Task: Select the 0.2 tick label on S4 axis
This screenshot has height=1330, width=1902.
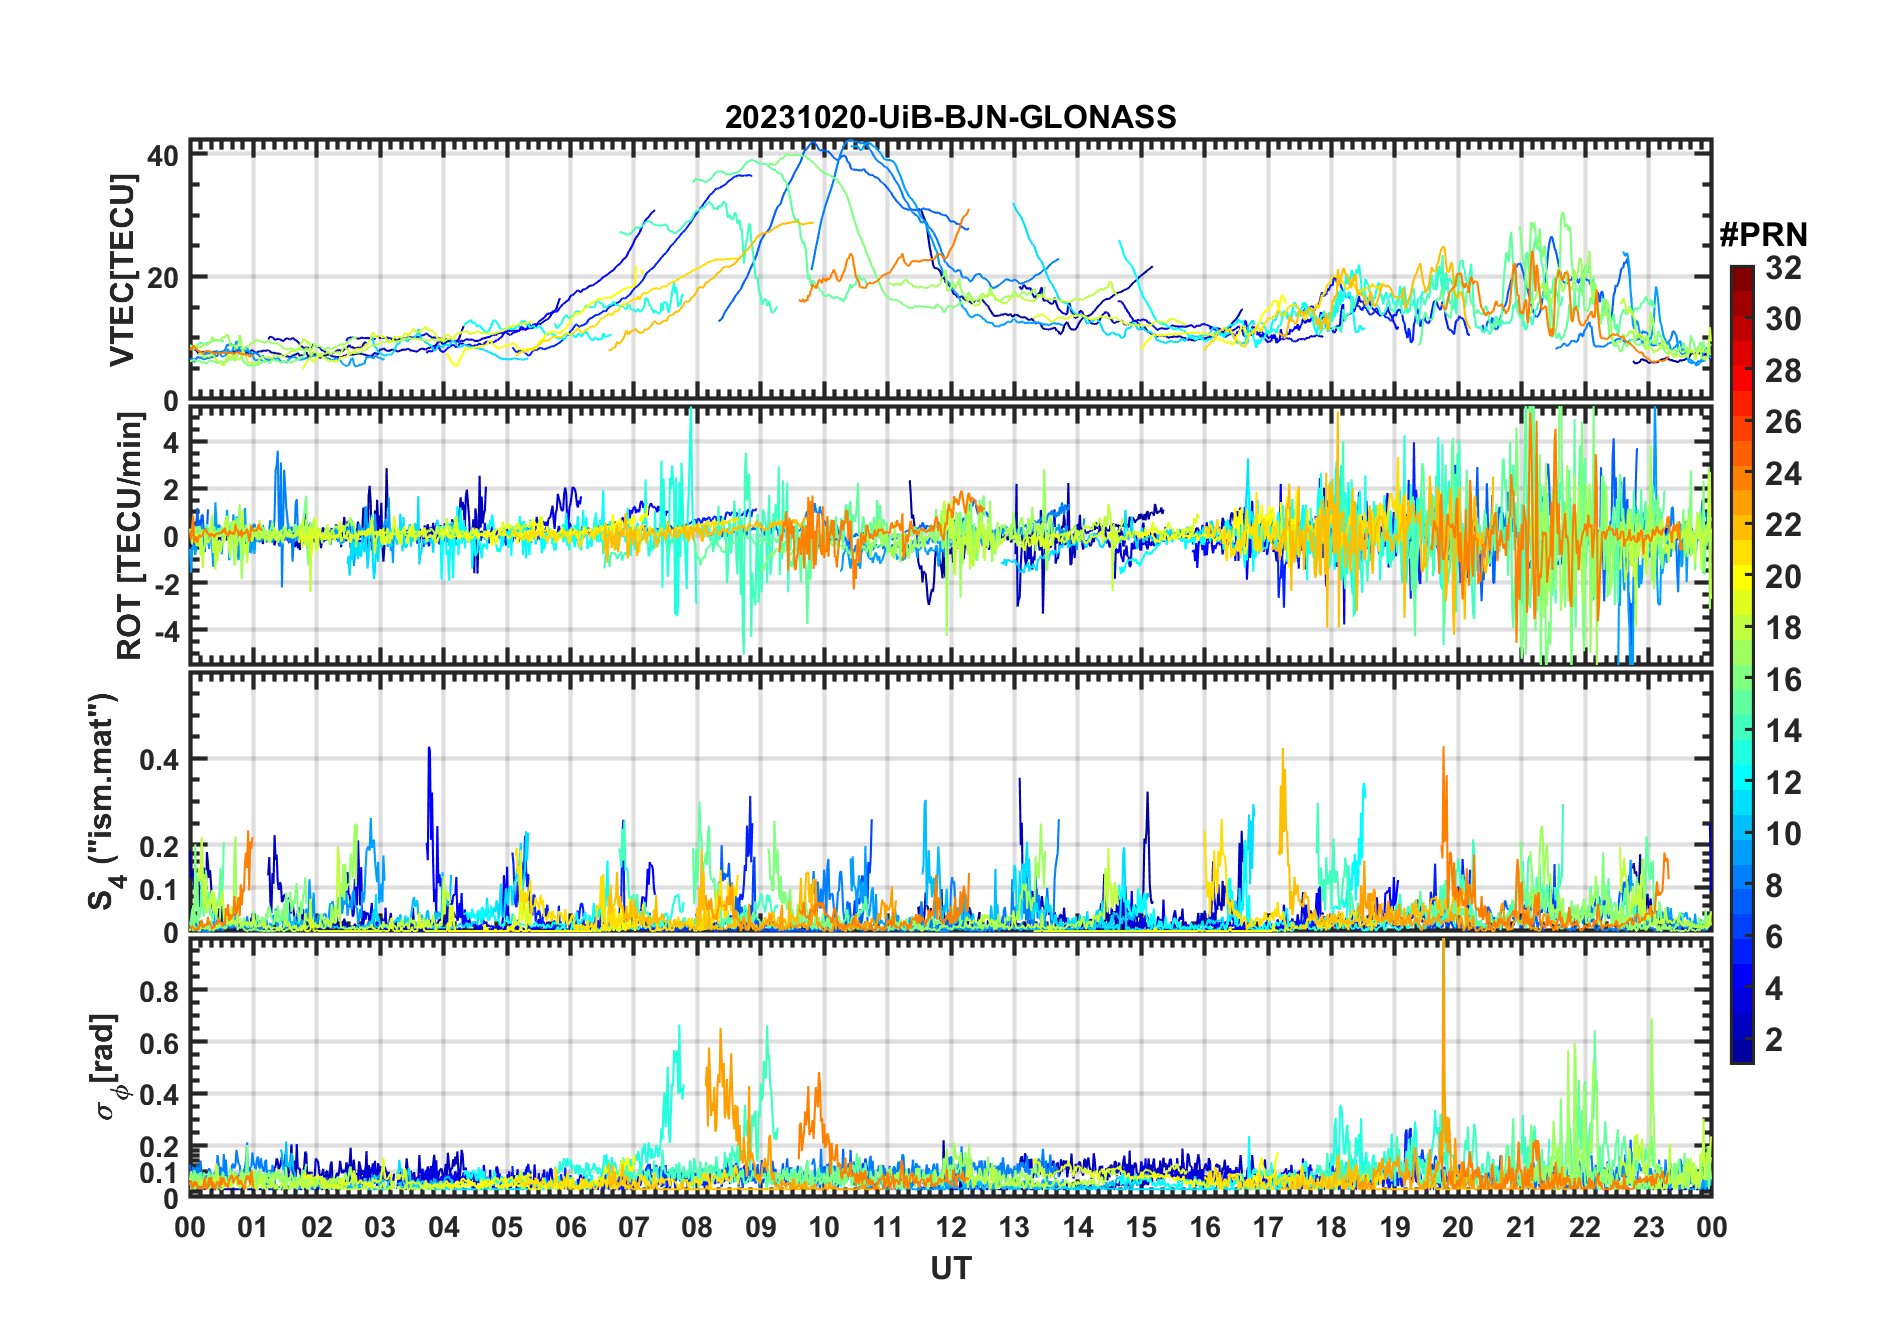Action: pos(159,846)
